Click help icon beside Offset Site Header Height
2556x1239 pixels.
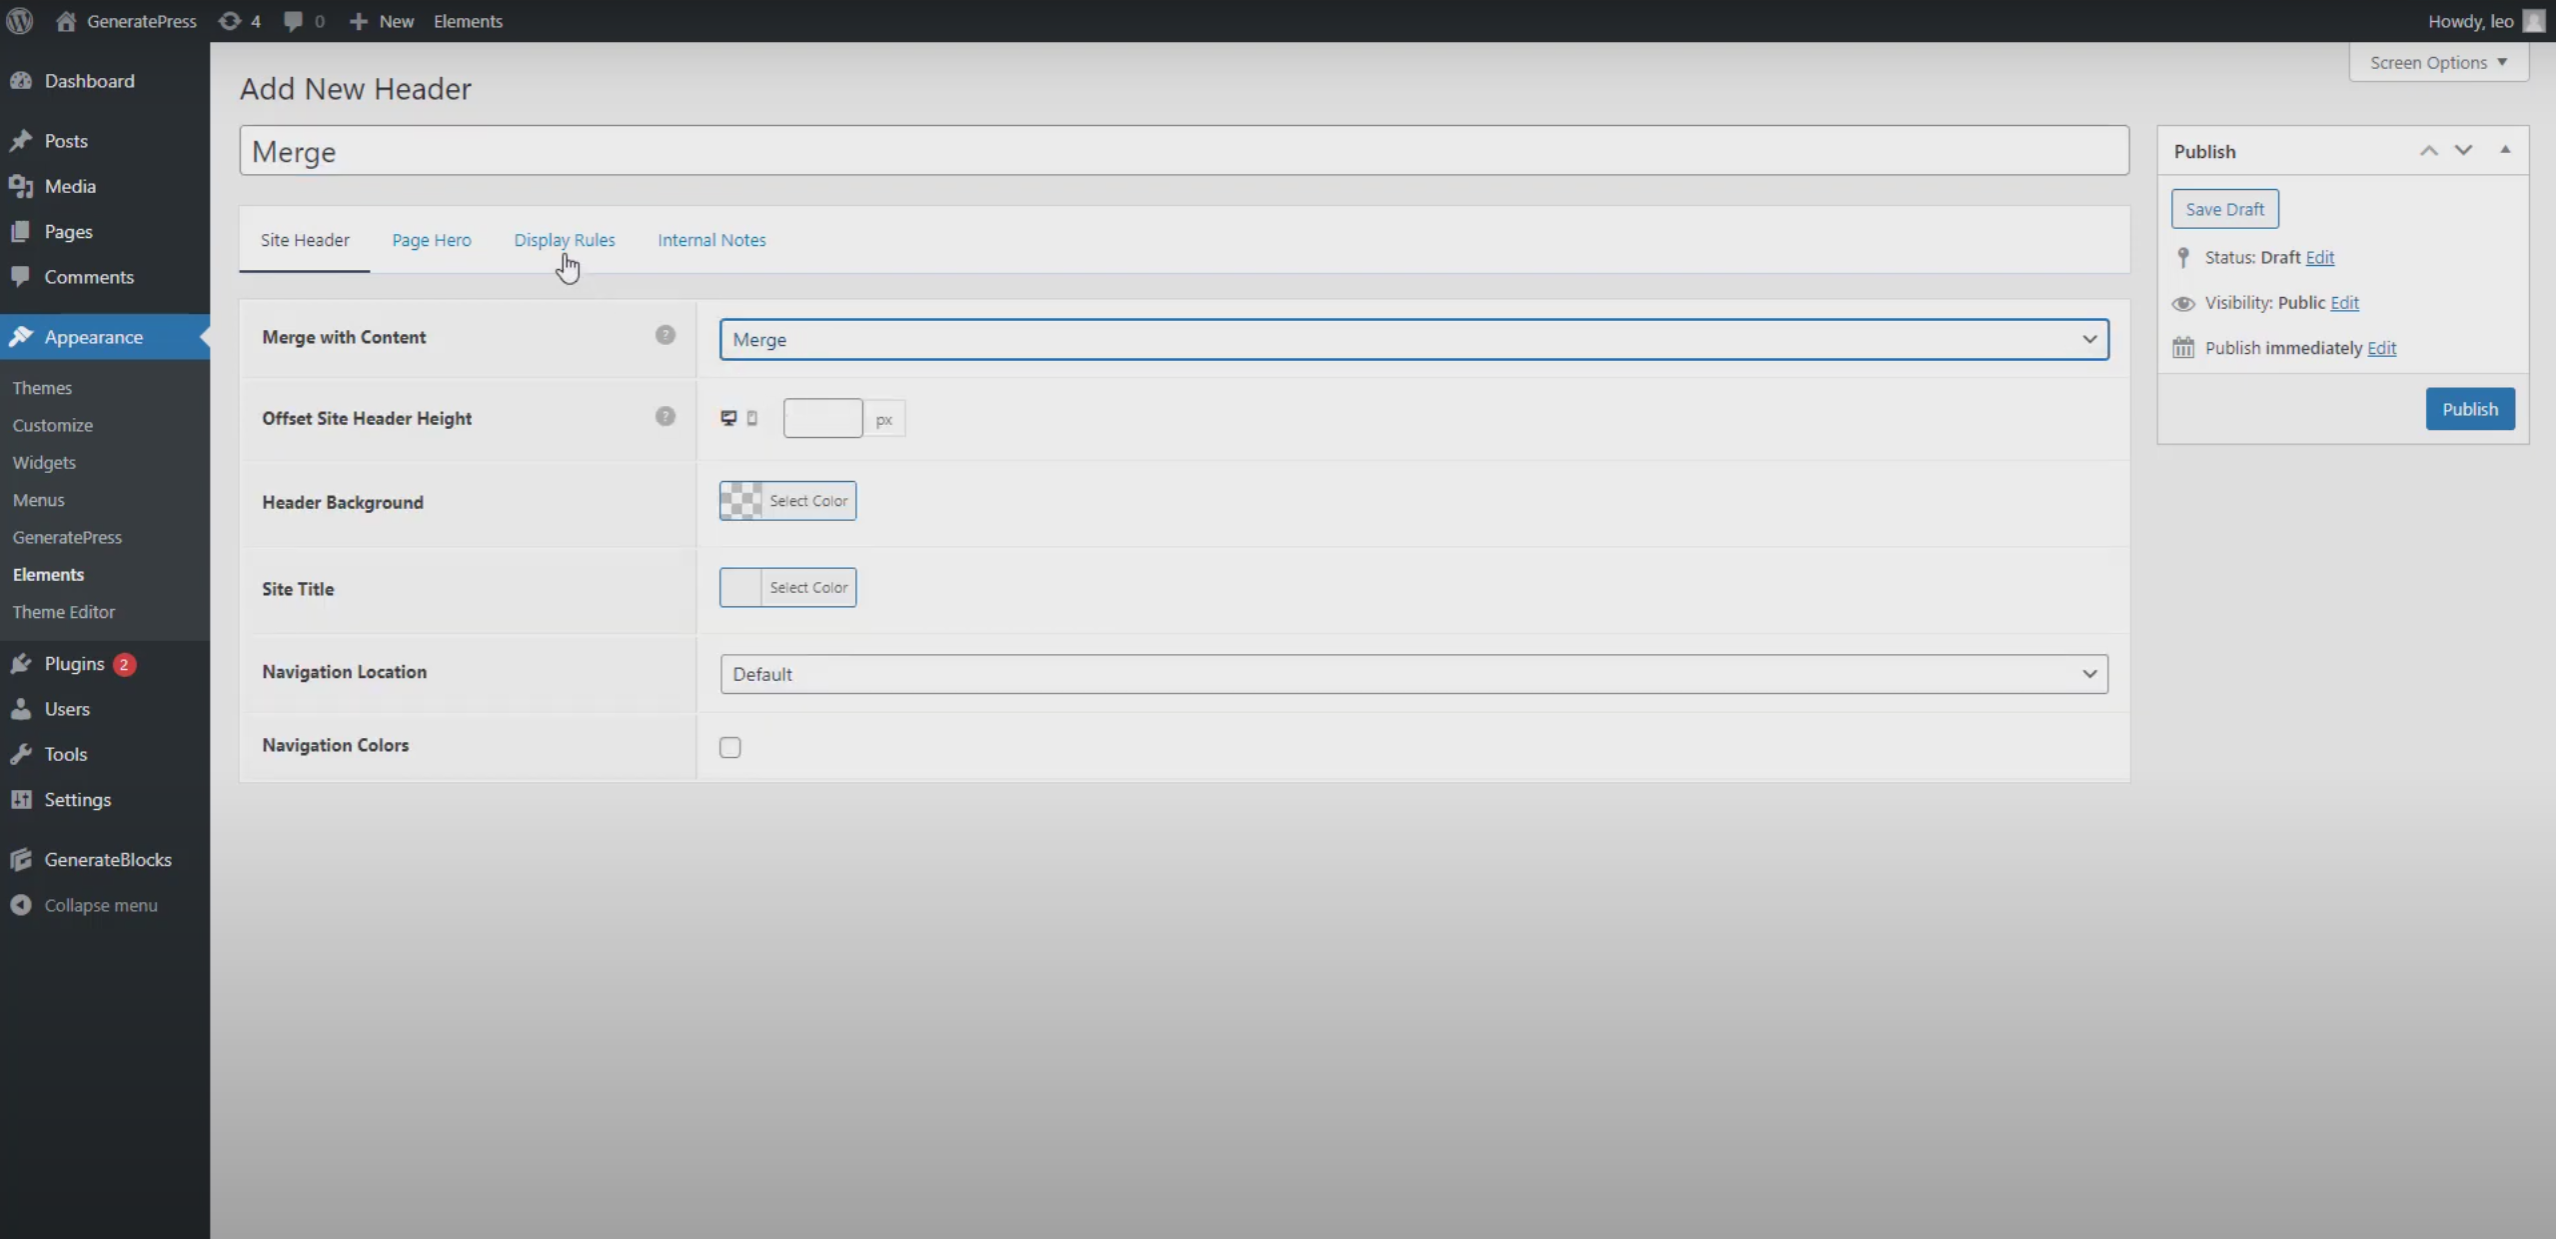pos(665,417)
